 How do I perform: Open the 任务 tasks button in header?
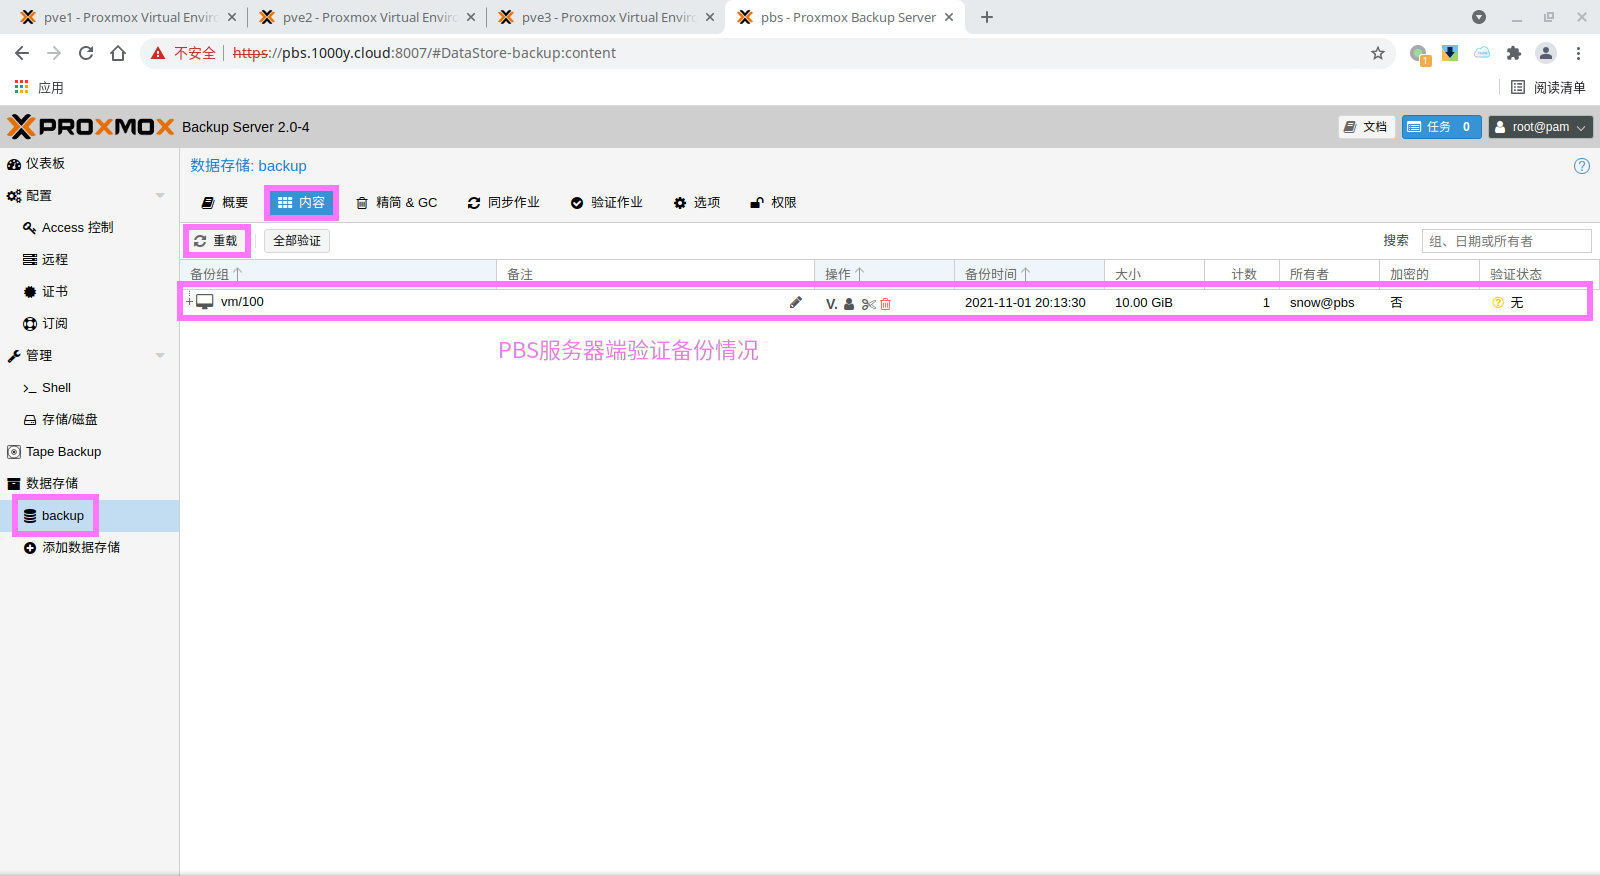click(x=1441, y=127)
